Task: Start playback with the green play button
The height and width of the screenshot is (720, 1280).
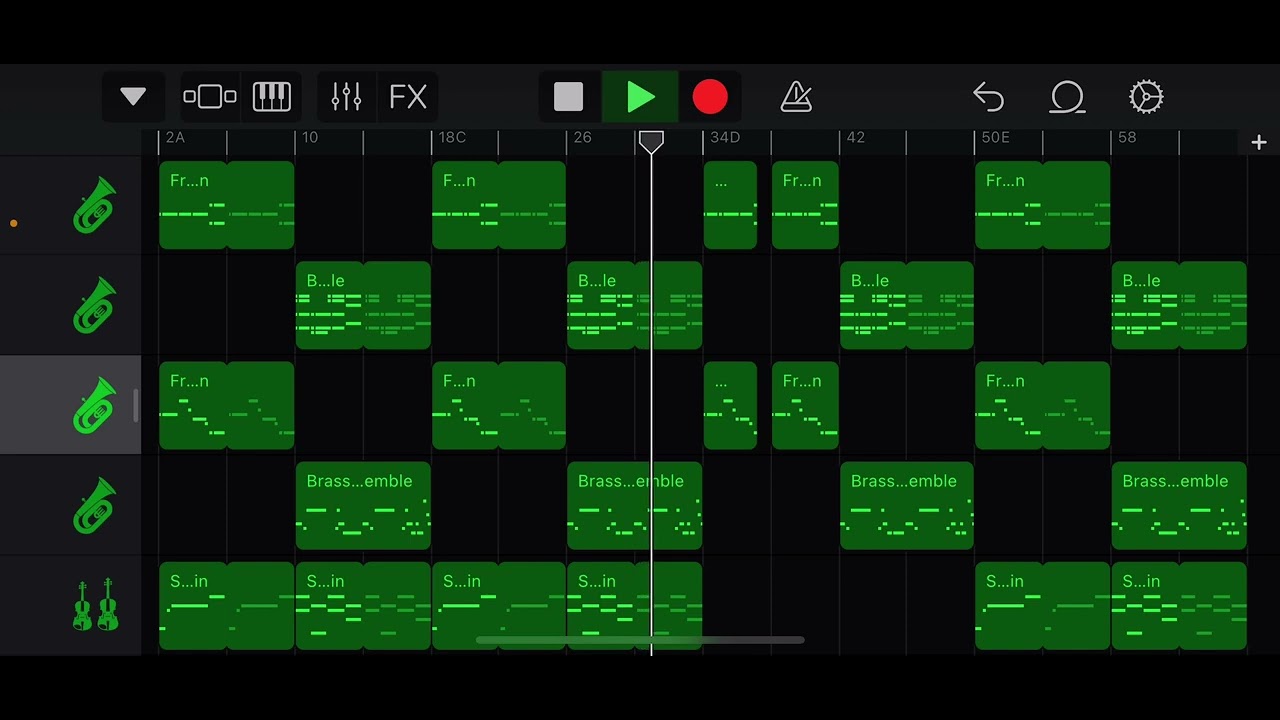Action: 640,97
